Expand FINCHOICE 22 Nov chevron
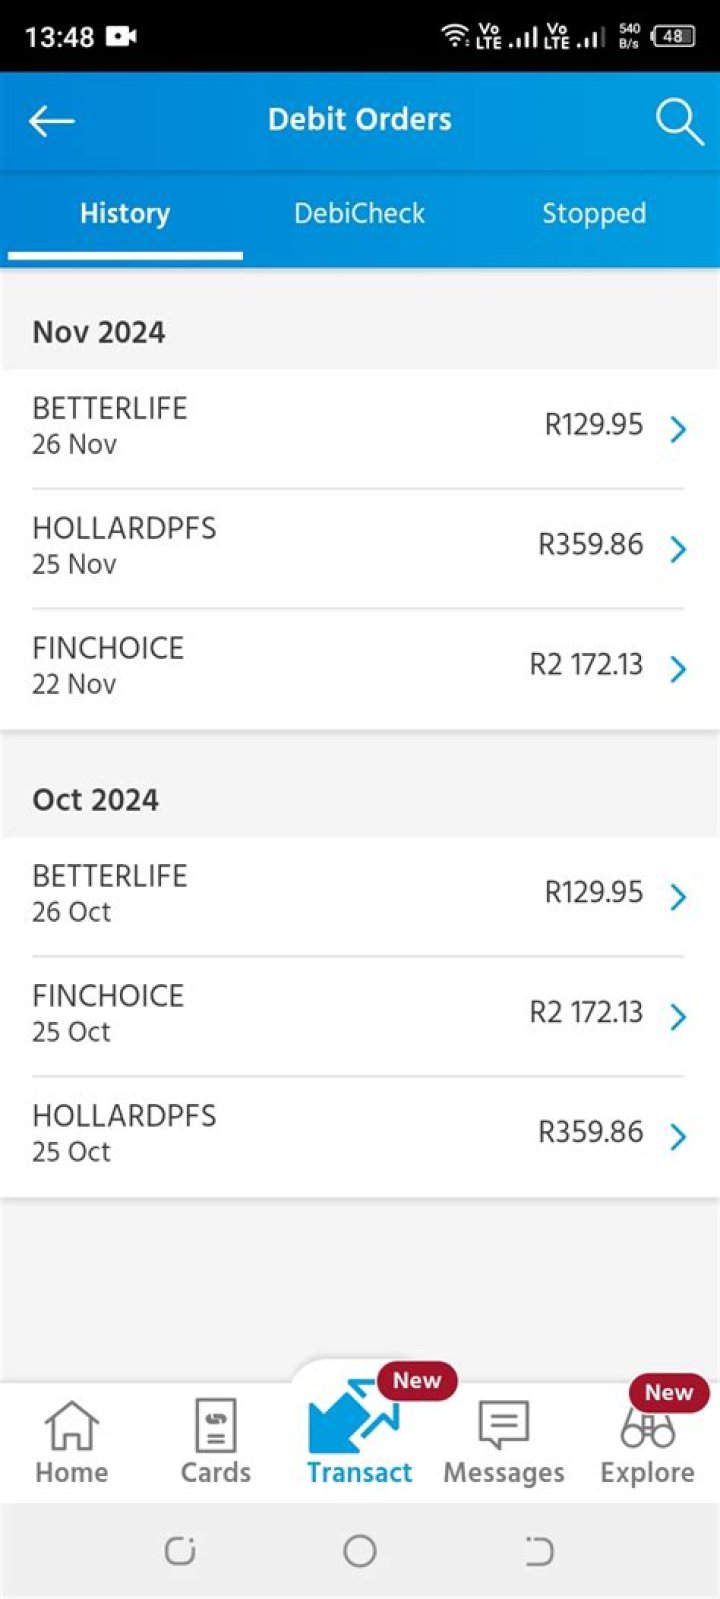Screen dimensions: 720x1599 pos(678,669)
